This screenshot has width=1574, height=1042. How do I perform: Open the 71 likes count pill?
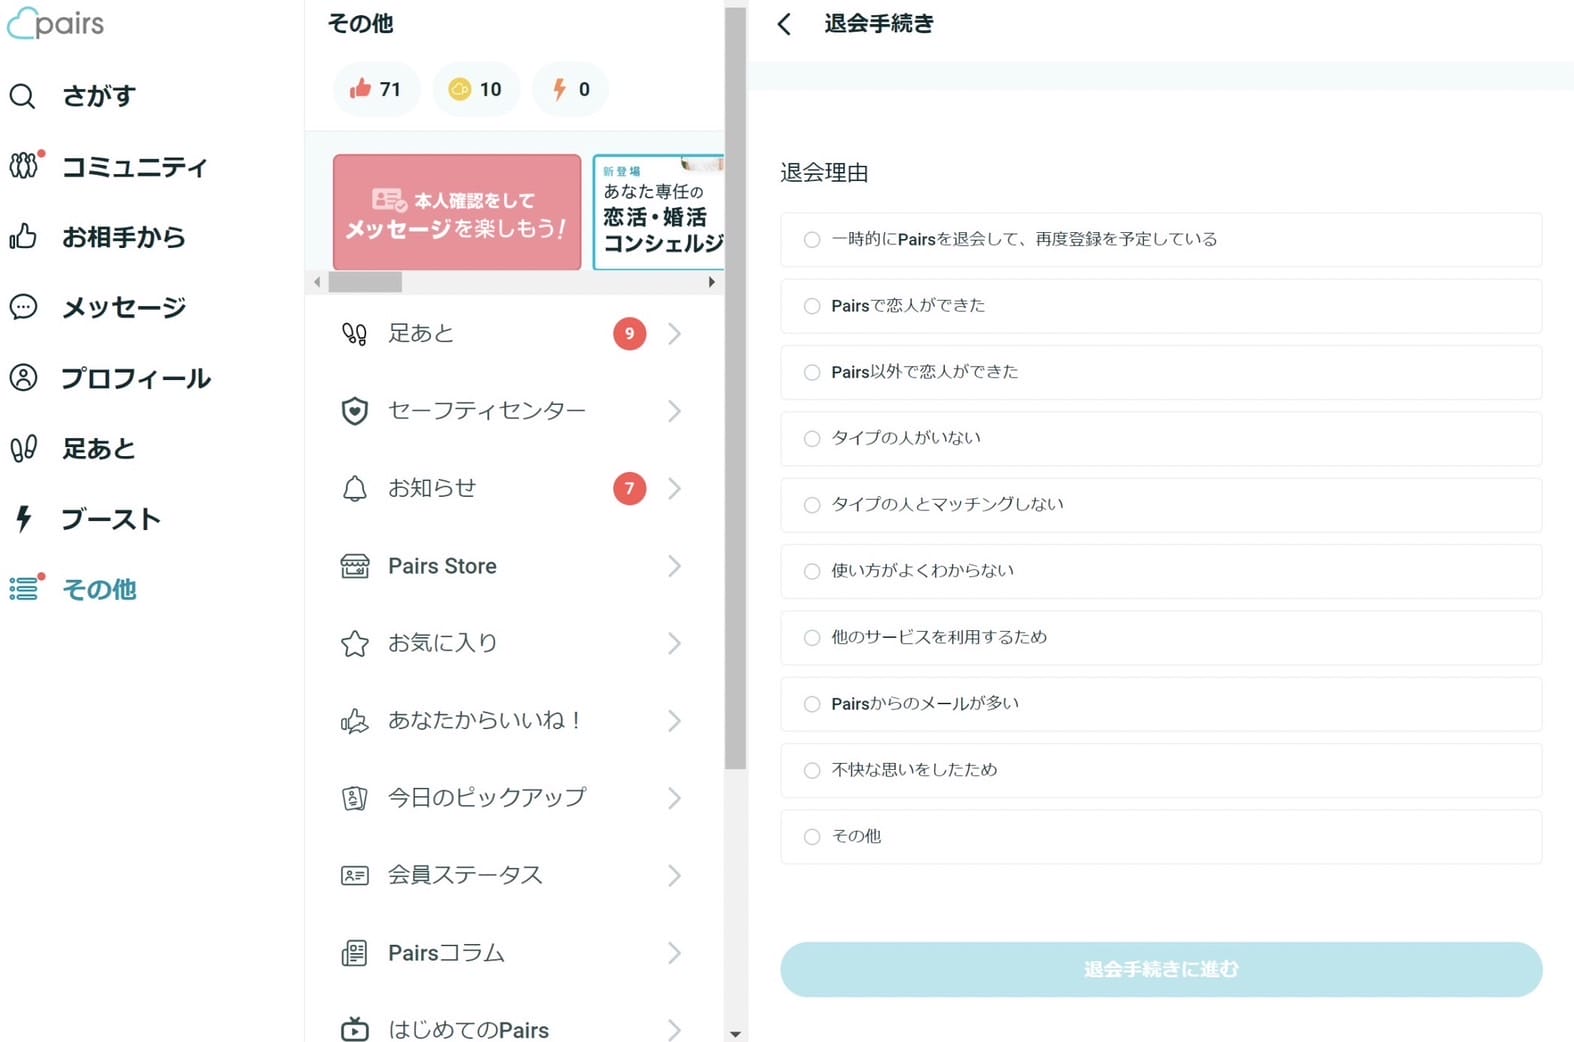(x=376, y=89)
